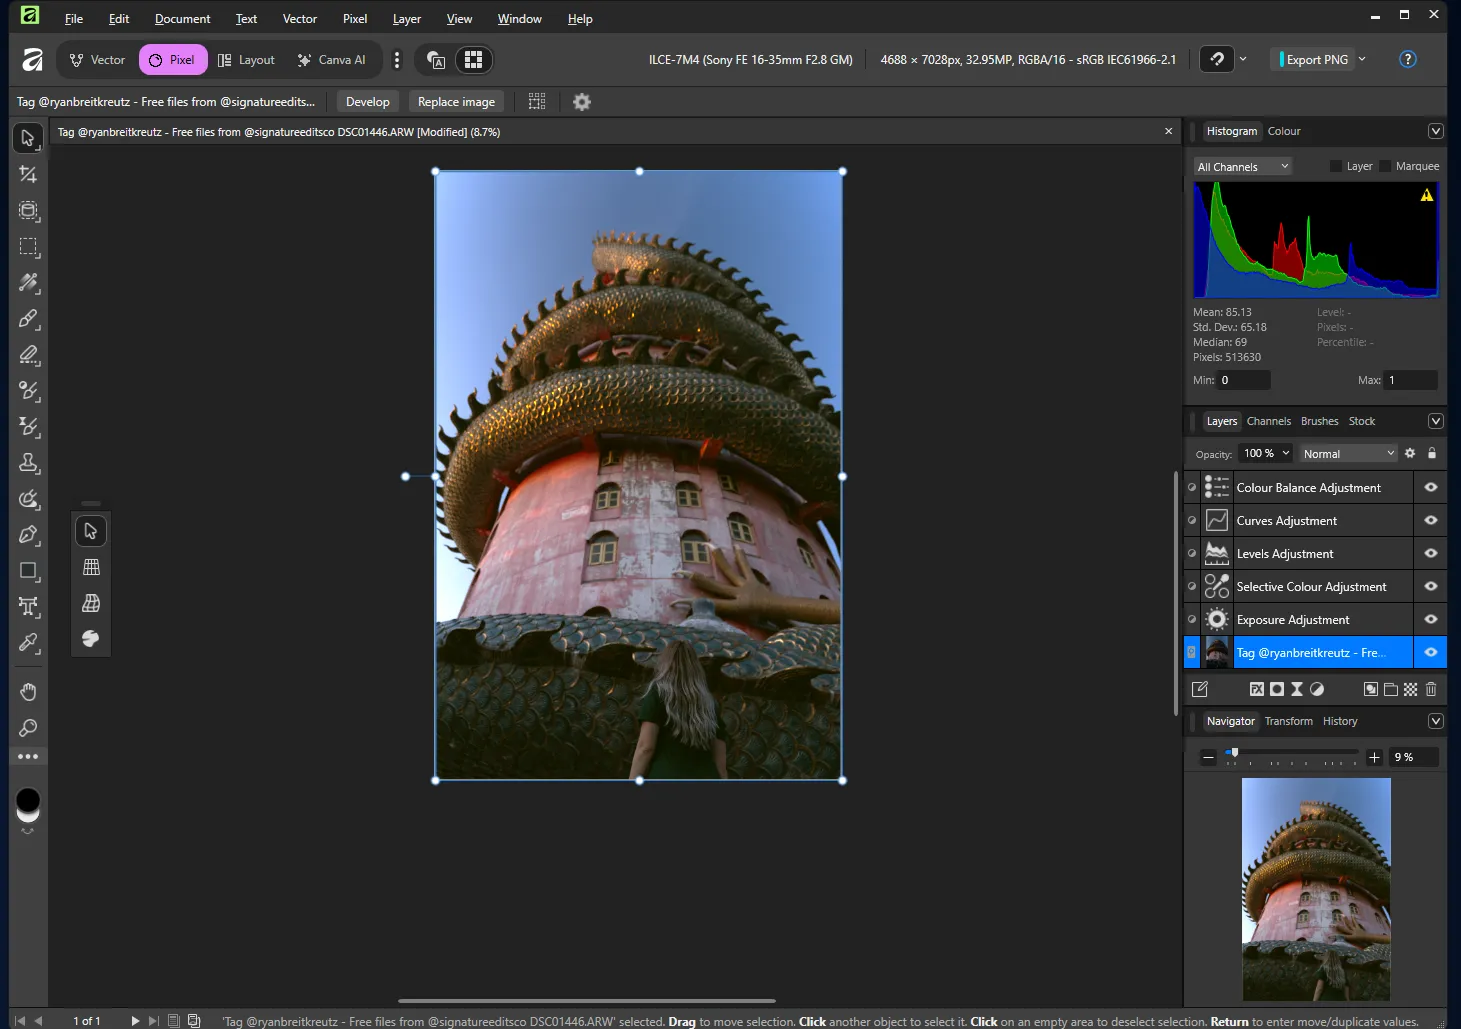Switch to the Channels tab

pos(1268,421)
